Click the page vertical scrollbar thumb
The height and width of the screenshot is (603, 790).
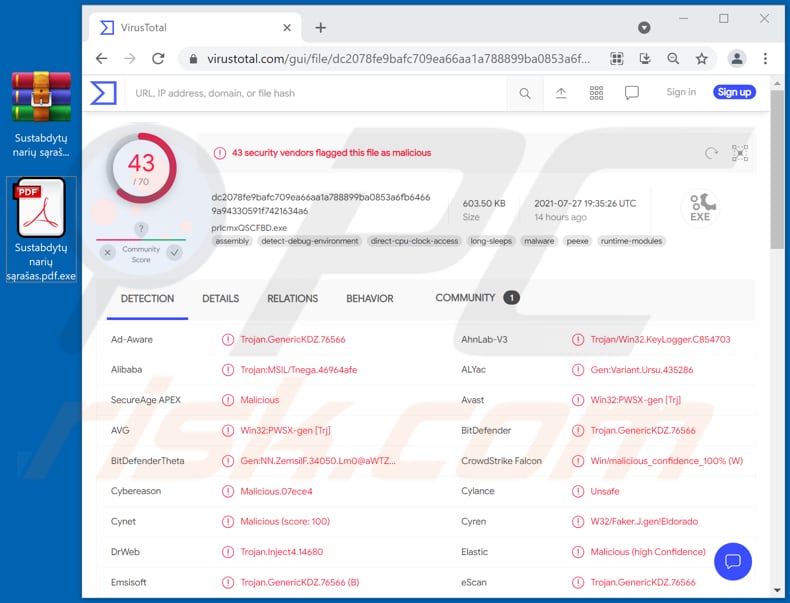pos(776,170)
